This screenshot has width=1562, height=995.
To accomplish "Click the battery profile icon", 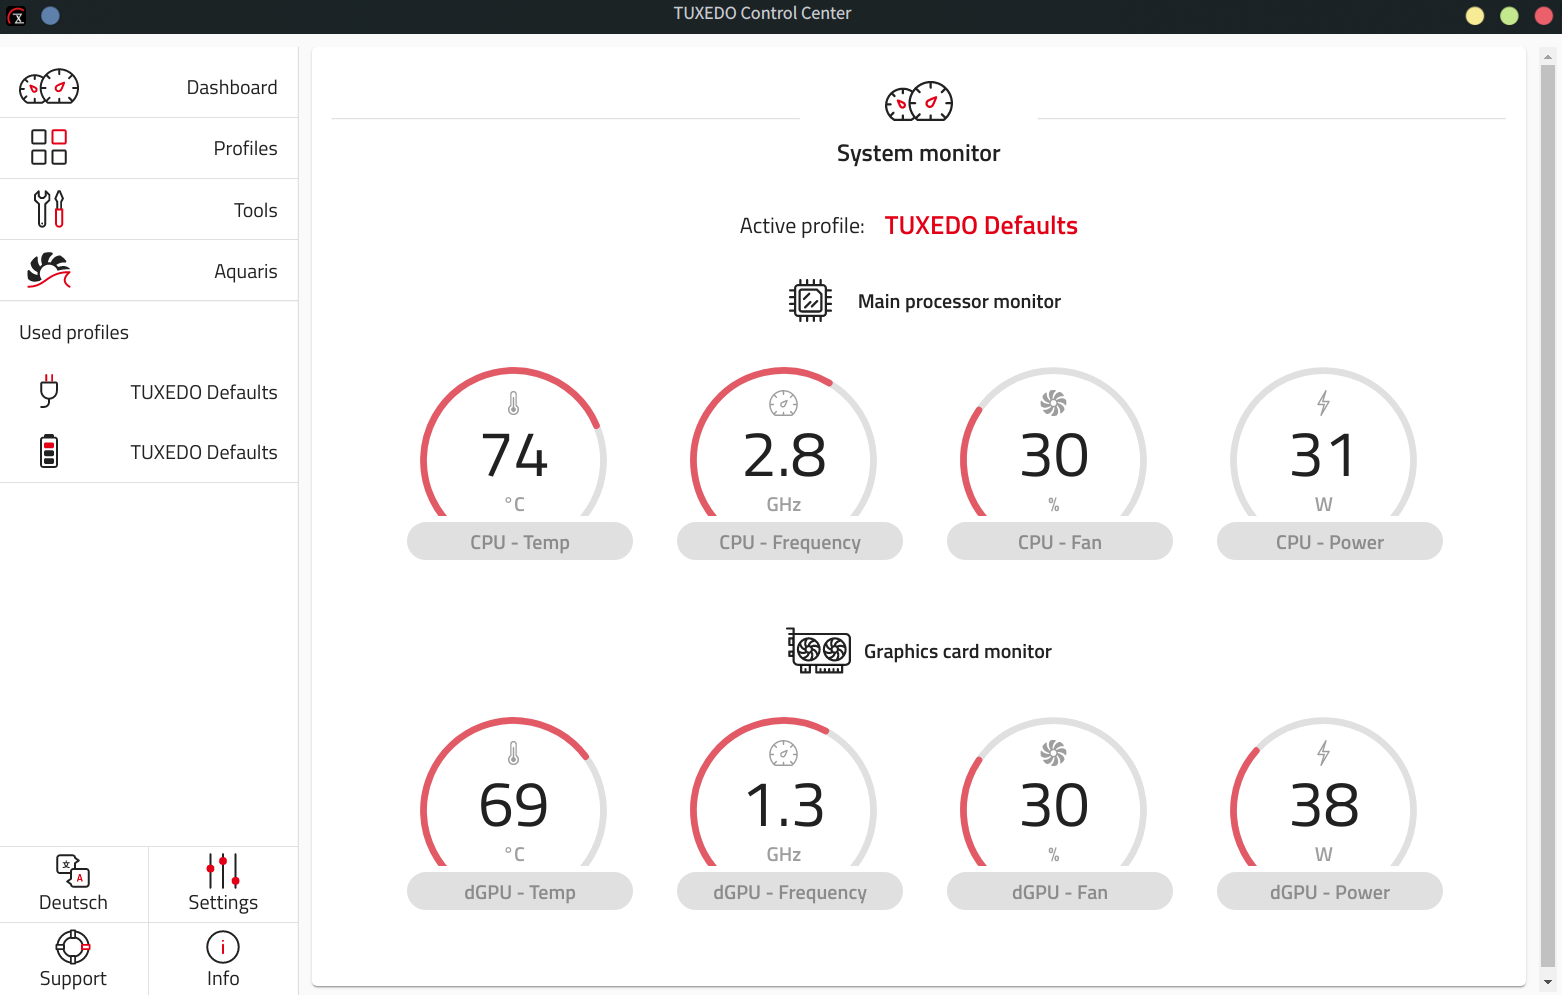I will [49, 451].
